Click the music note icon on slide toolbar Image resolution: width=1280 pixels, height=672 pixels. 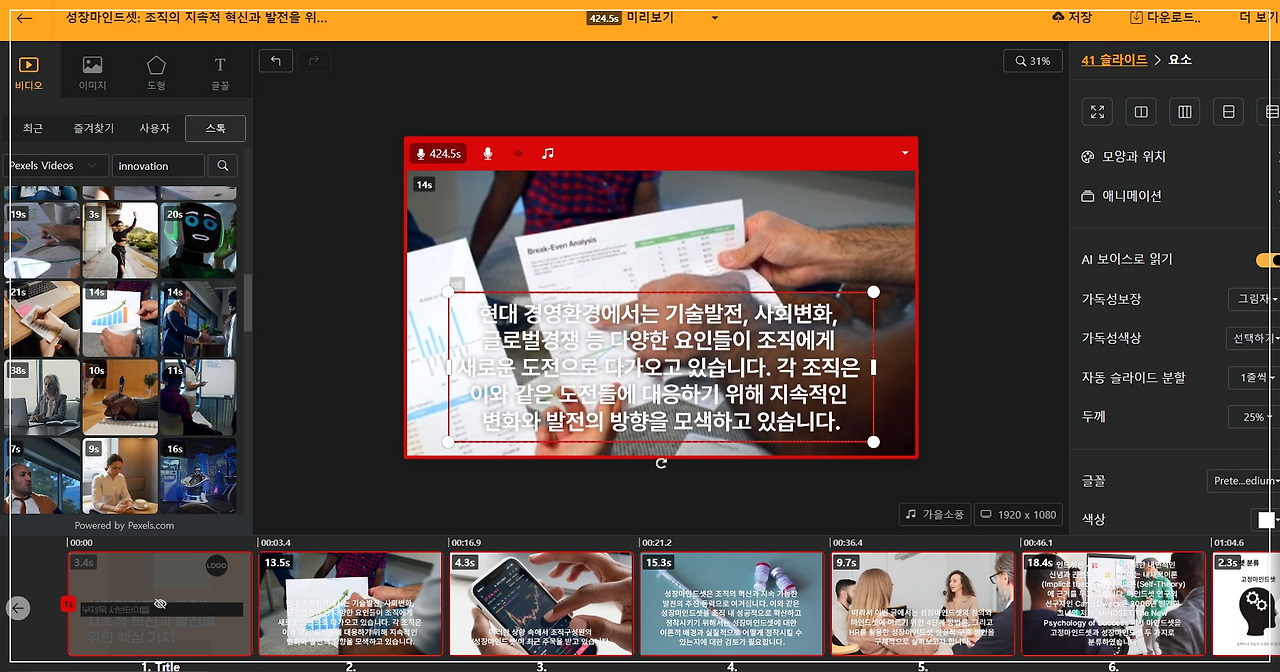(547, 154)
